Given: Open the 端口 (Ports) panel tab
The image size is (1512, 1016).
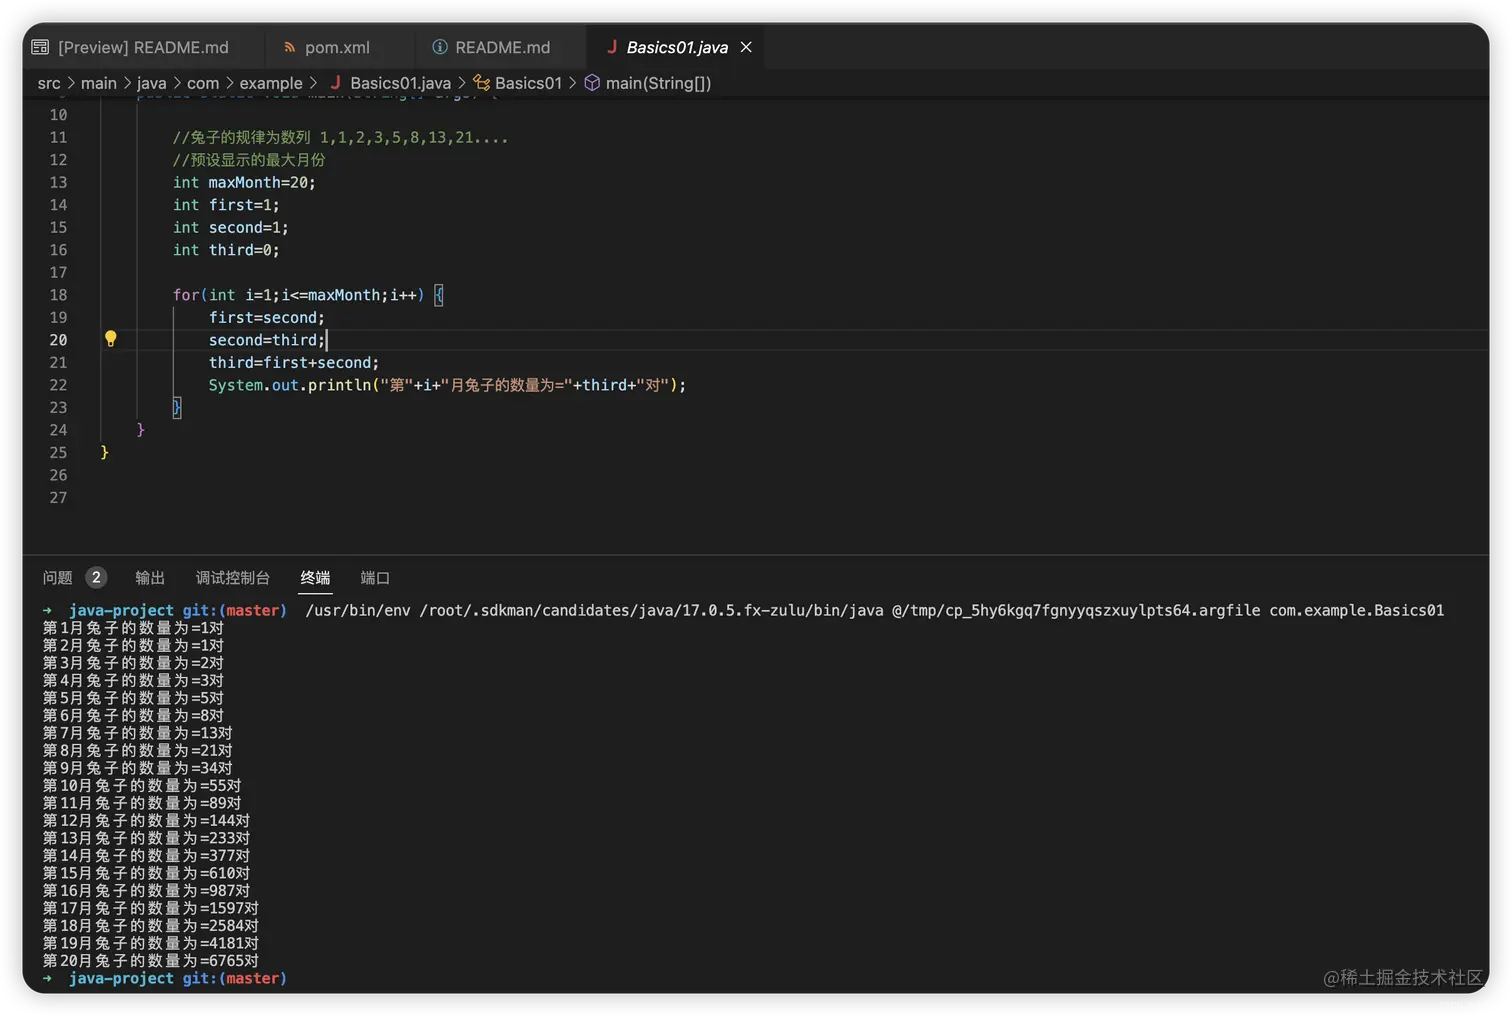Looking at the screenshot, I should [375, 578].
